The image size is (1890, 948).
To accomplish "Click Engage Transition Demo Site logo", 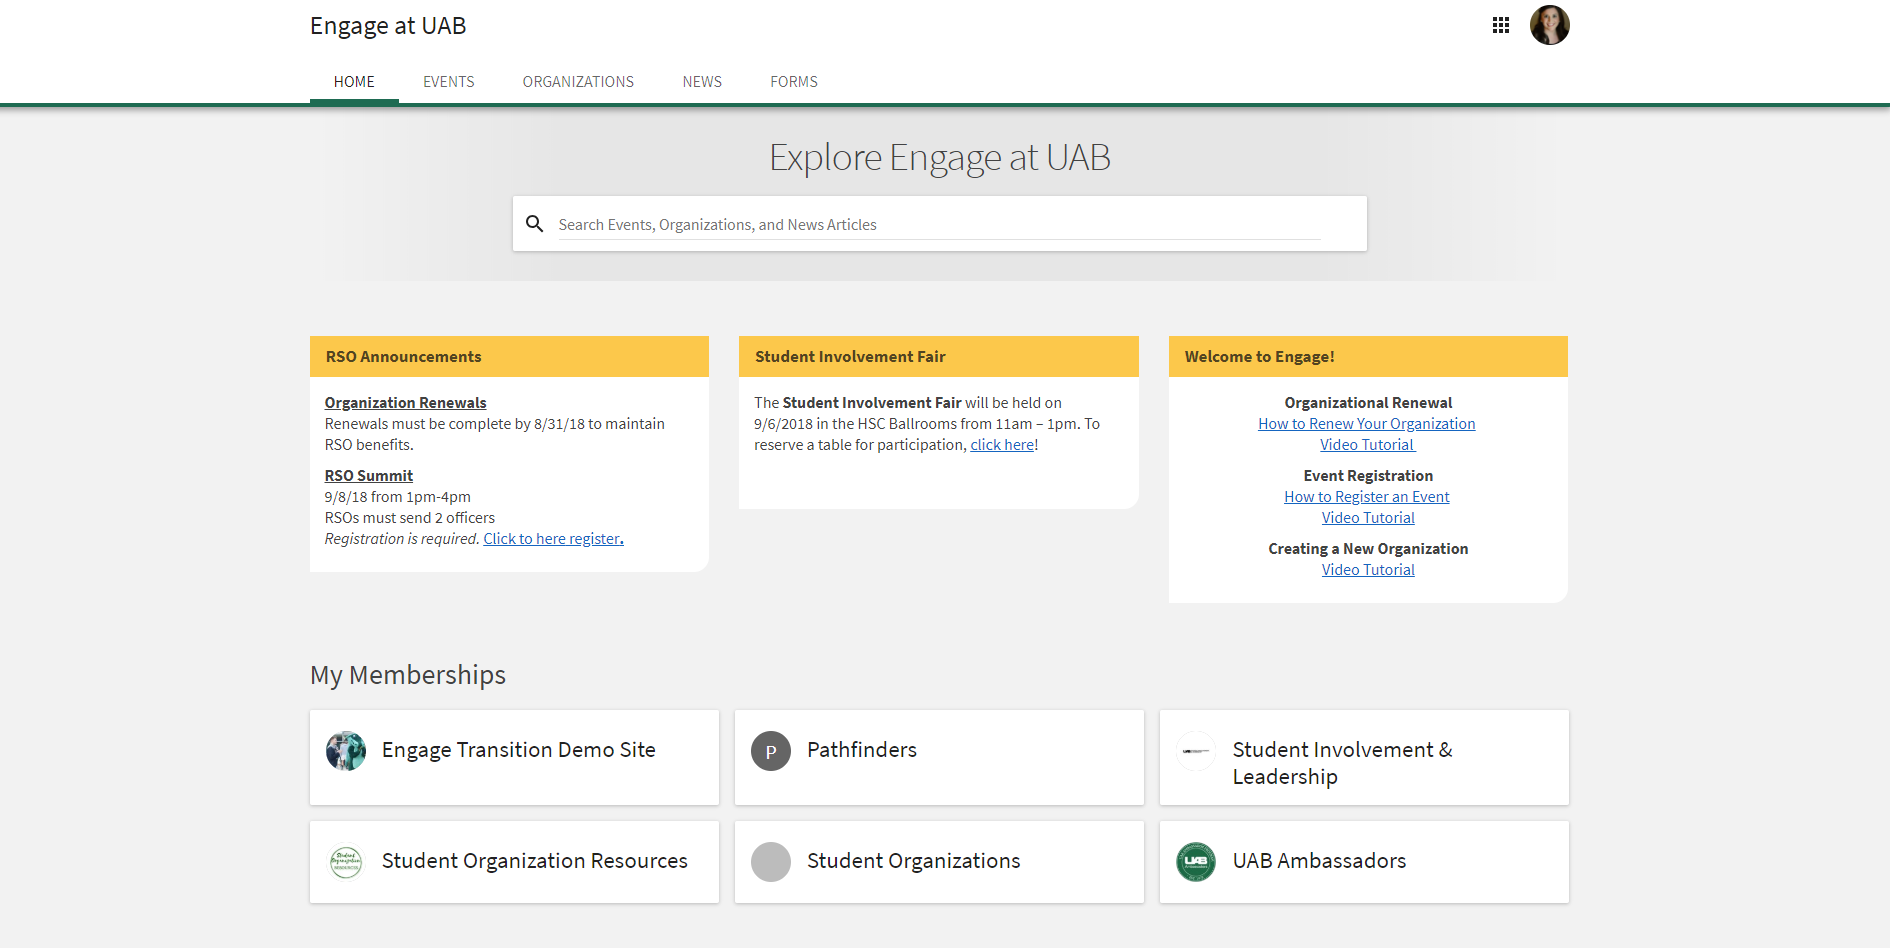I will point(346,751).
